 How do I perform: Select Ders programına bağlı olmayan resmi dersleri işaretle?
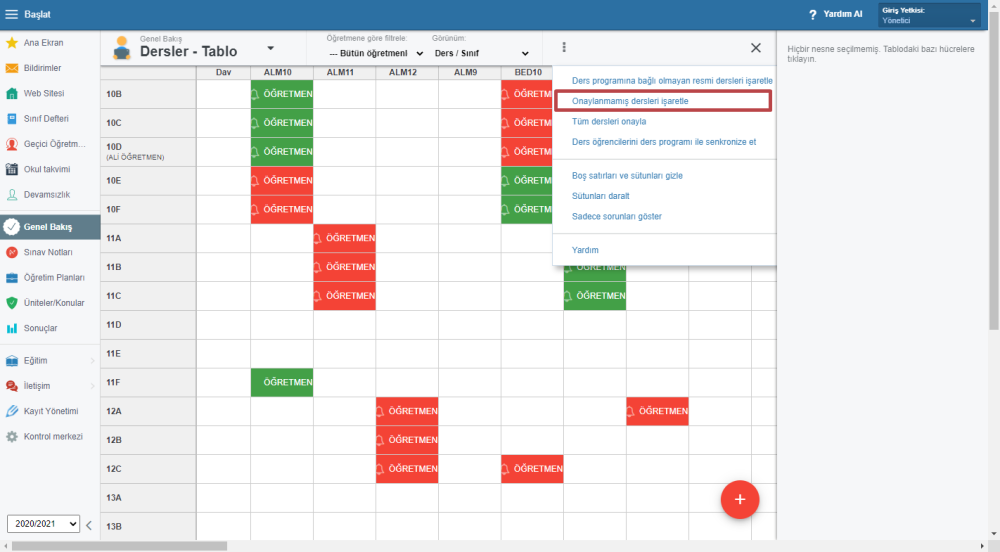tap(672, 81)
